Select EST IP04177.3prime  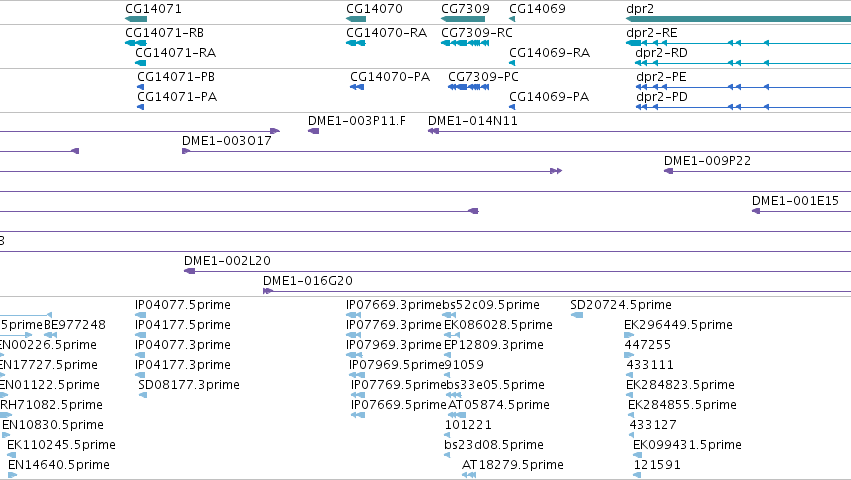point(183,365)
